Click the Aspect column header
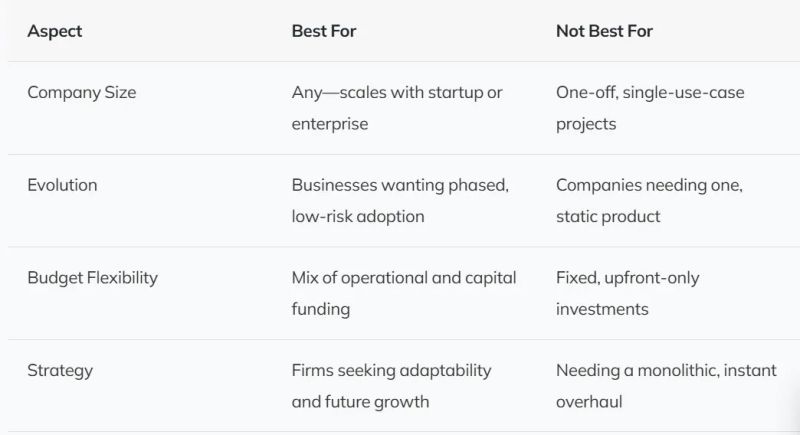 coord(55,31)
